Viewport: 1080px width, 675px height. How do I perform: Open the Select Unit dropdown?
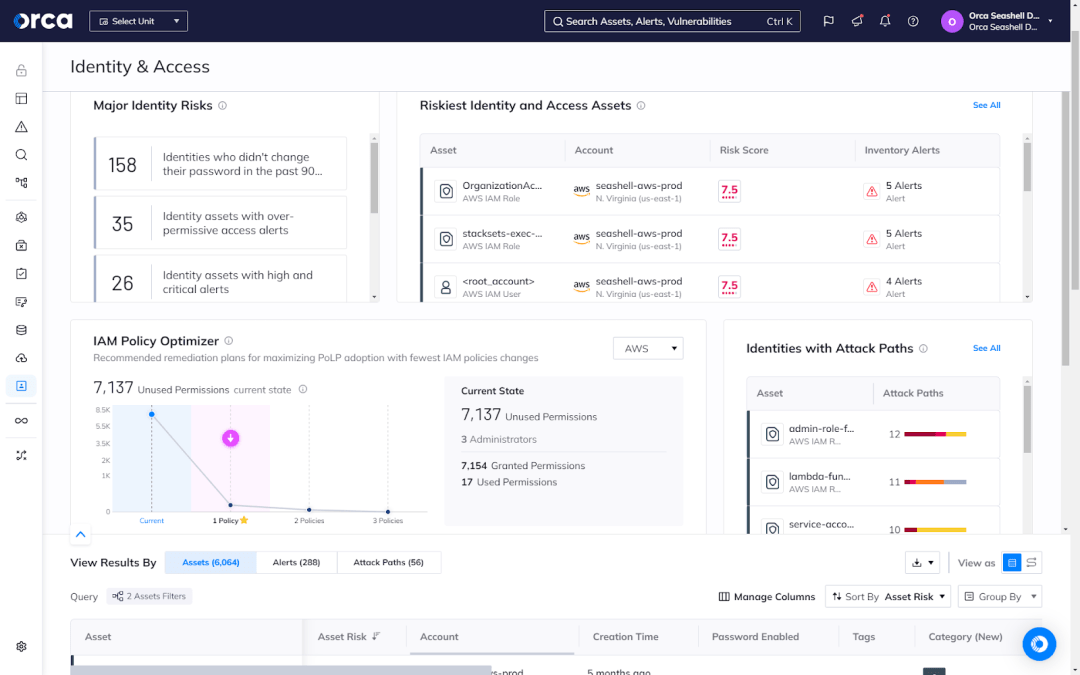[x=138, y=21]
